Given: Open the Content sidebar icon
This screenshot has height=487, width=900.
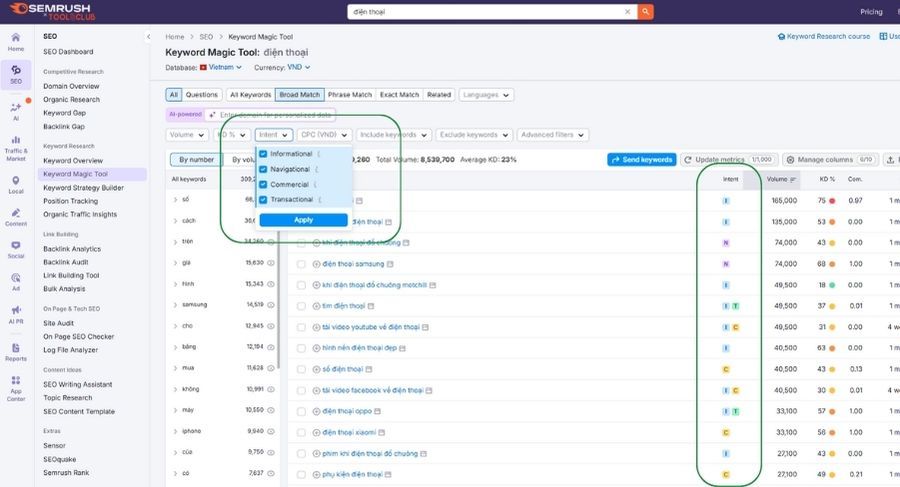Looking at the screenshot, I should 15,217.
